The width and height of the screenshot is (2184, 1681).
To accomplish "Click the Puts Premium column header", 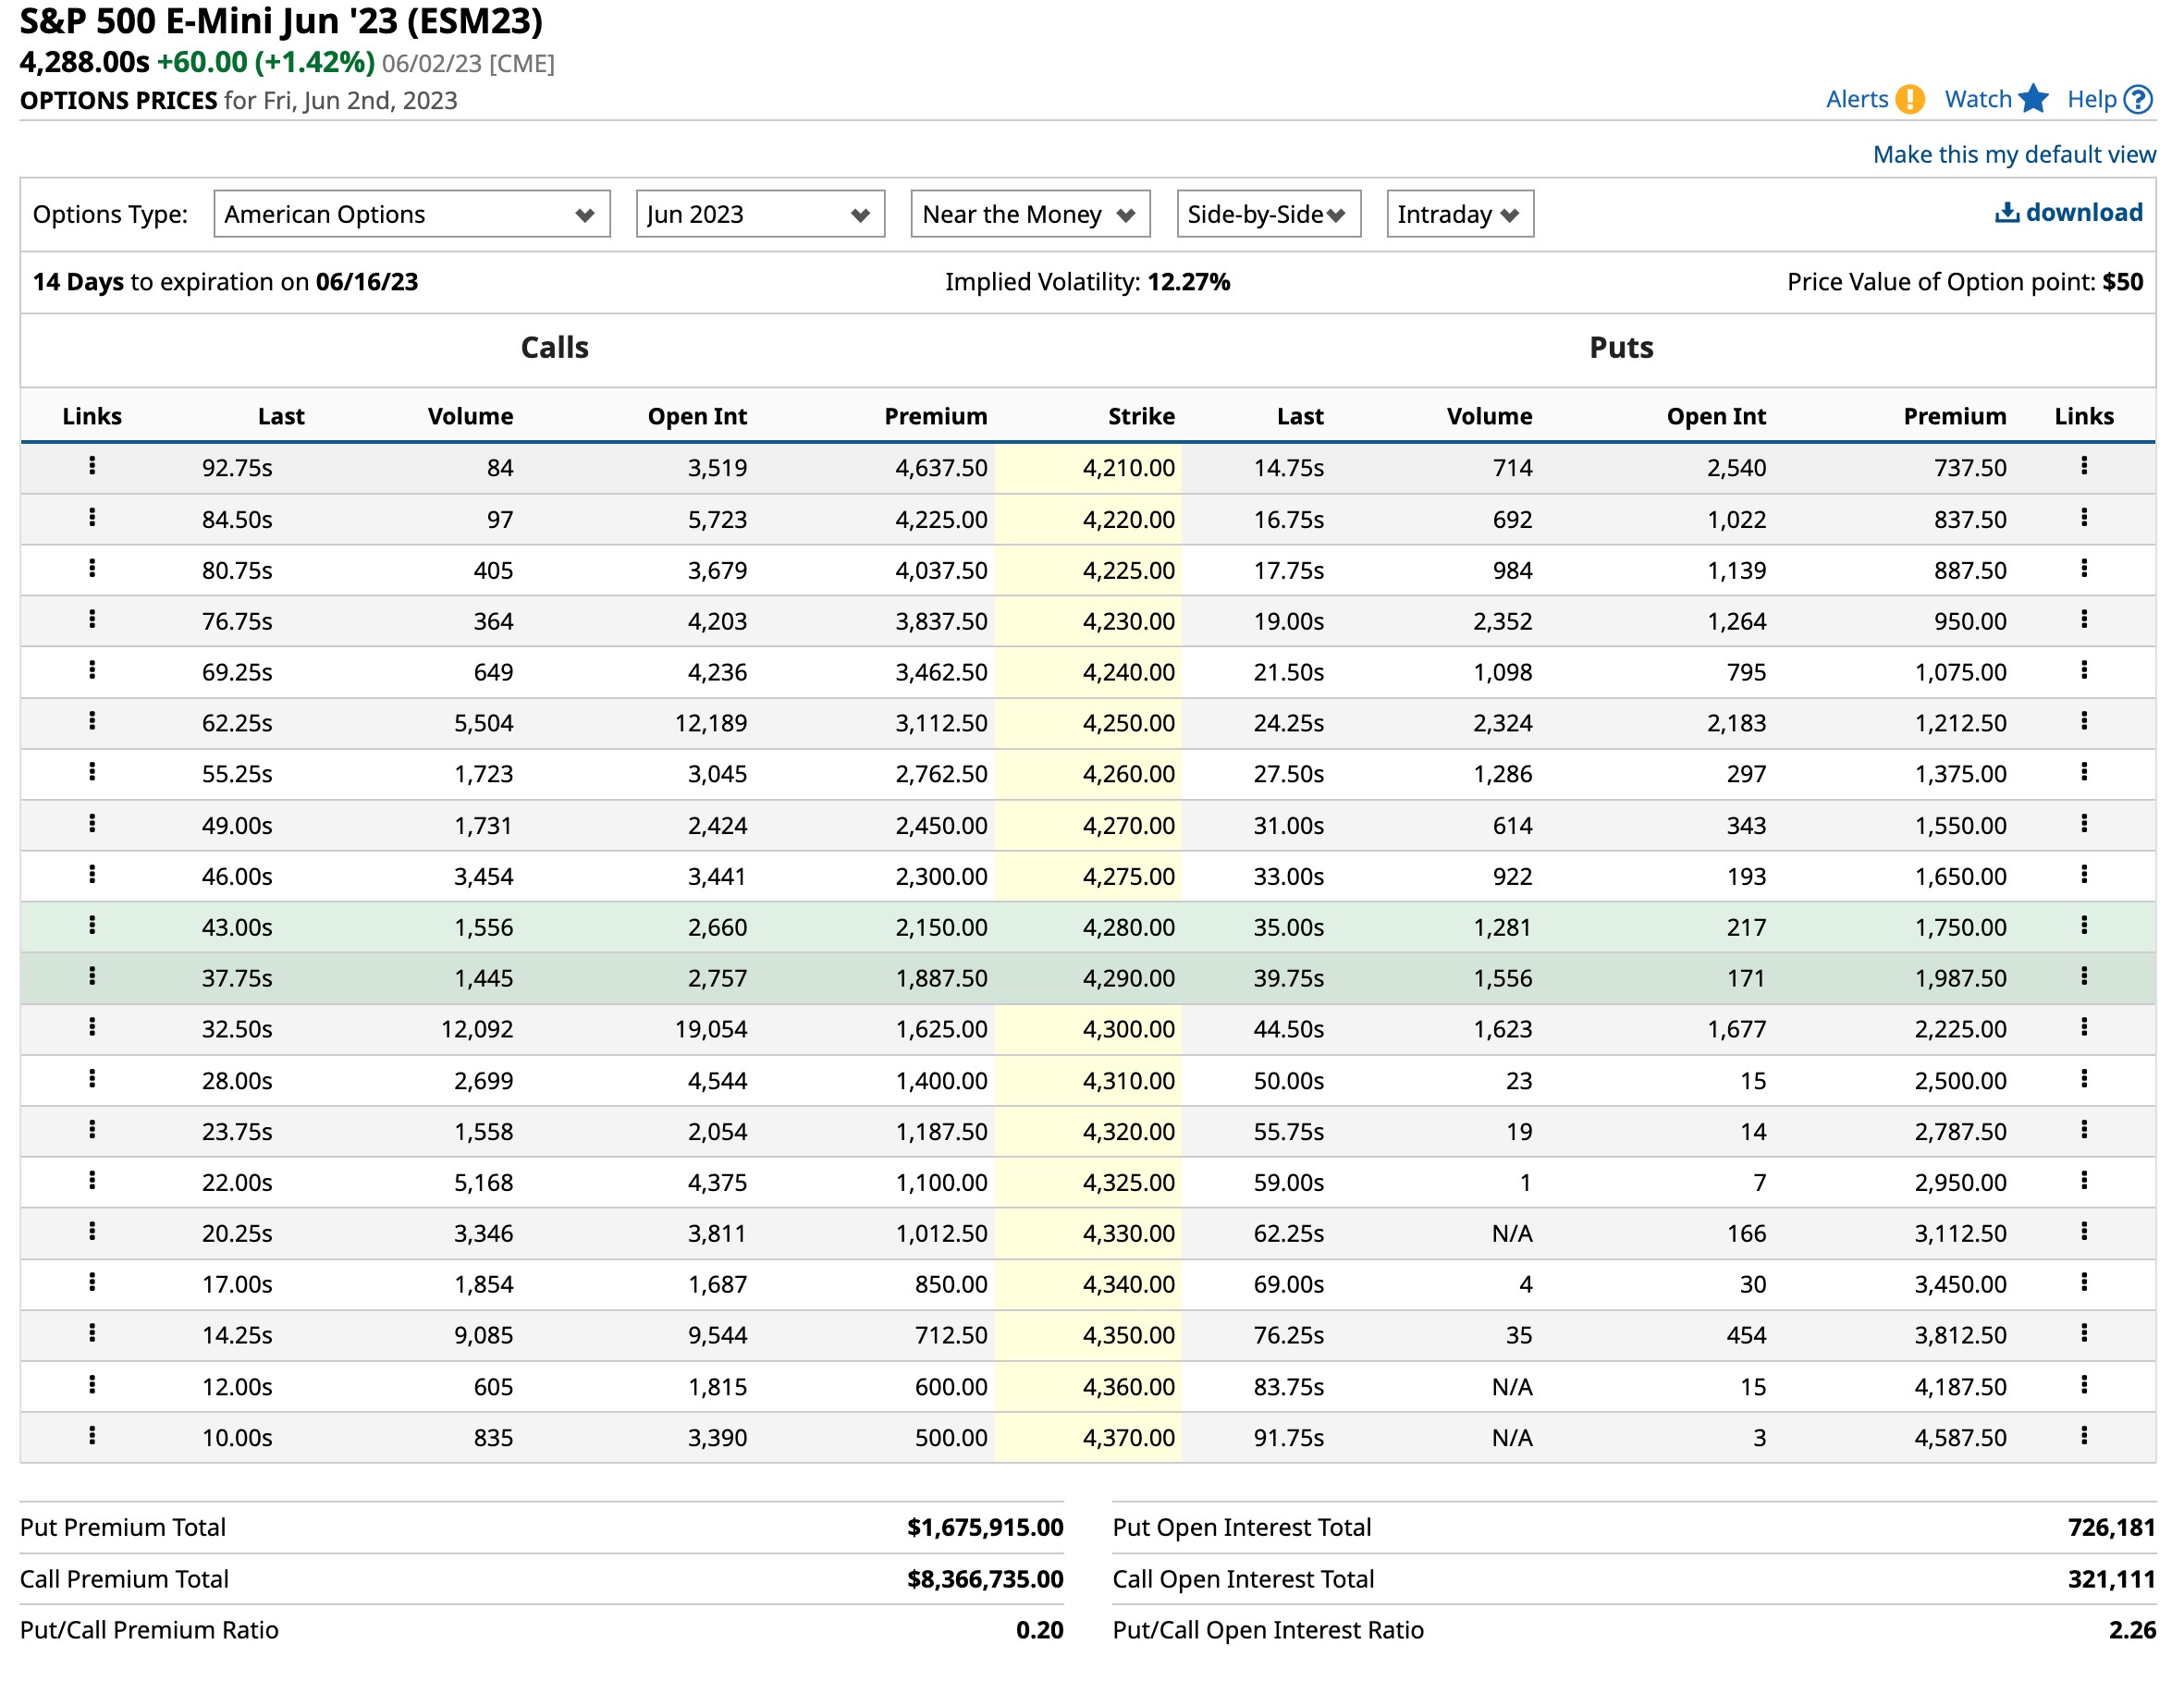I will tap(1954, 416).
